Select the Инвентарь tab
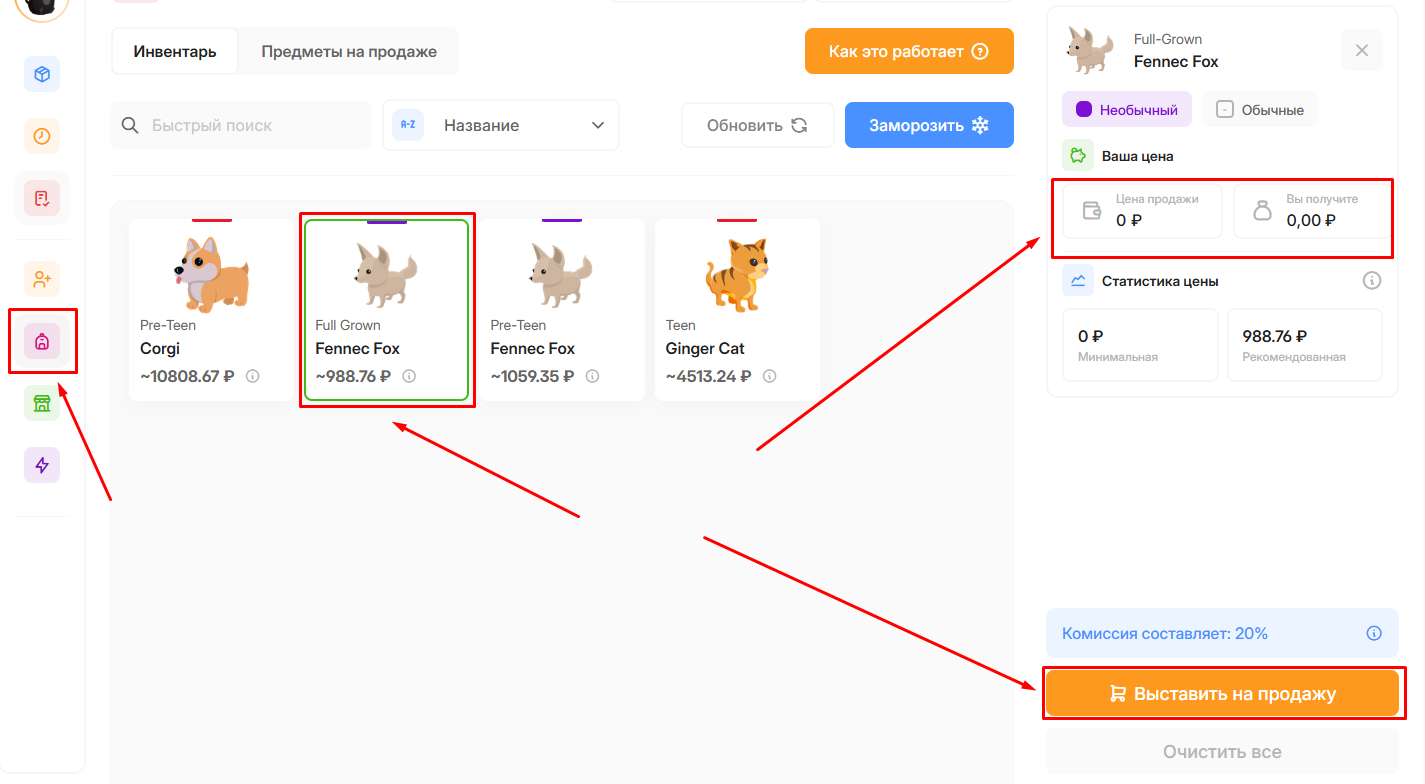The width and height of the screenshot is (1425, 784). point(175,51)
